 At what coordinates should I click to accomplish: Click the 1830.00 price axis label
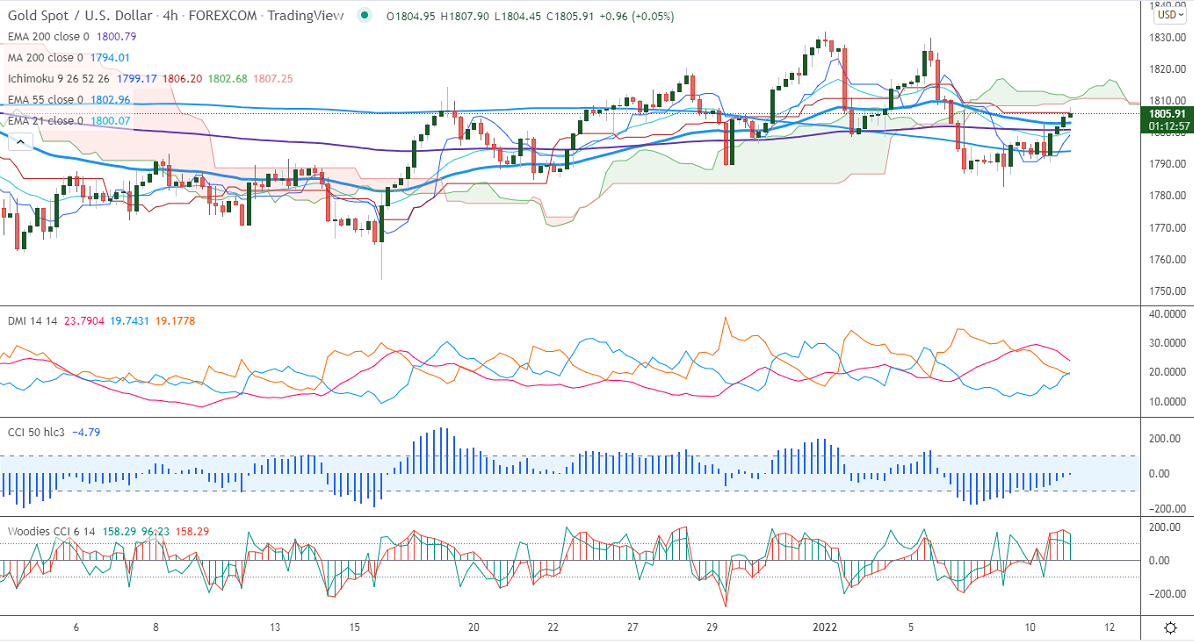pyautogui.click(x=1168, y=37)
